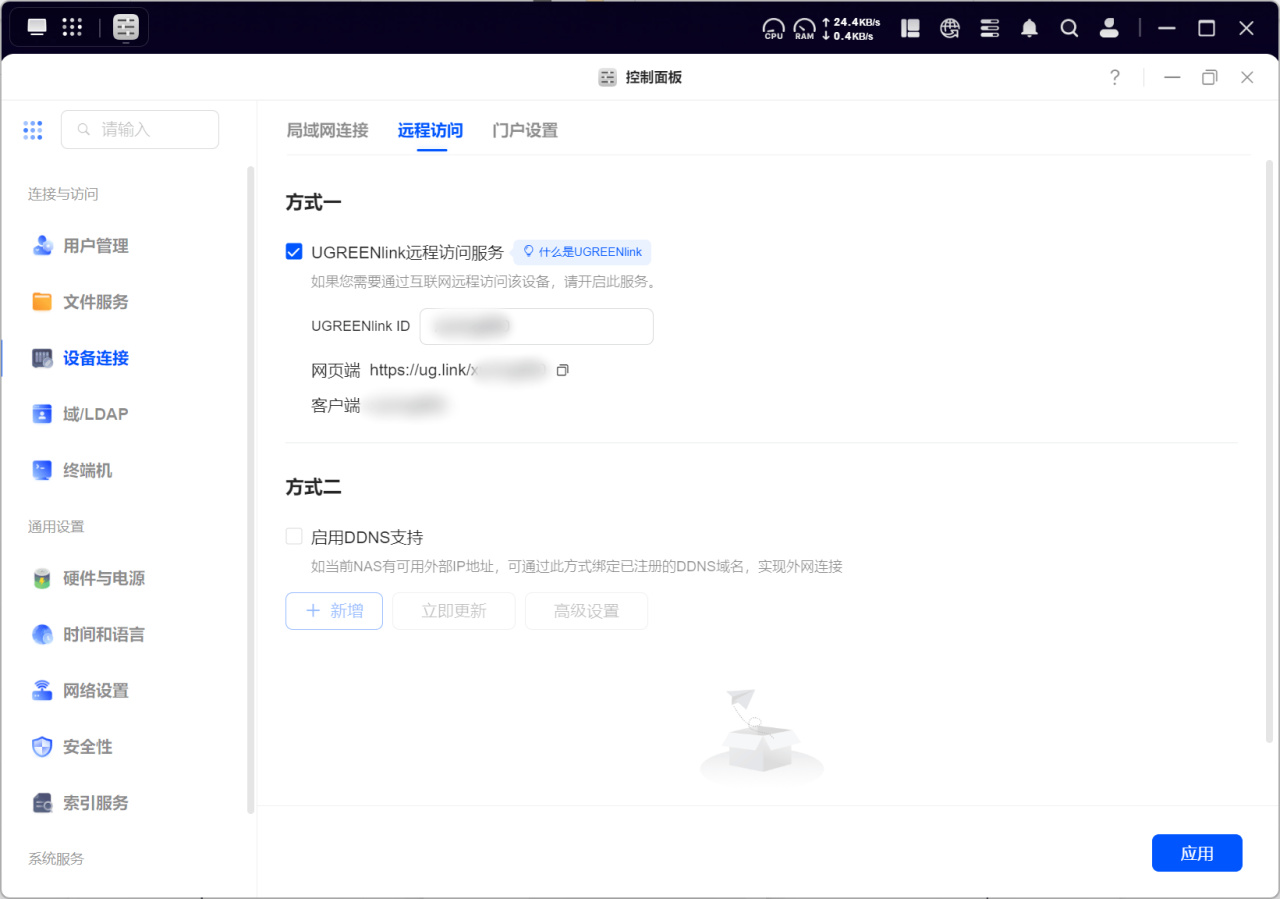Edit the UGREENlink ID field
1280x899 pixels.
[x=536, y=326]
